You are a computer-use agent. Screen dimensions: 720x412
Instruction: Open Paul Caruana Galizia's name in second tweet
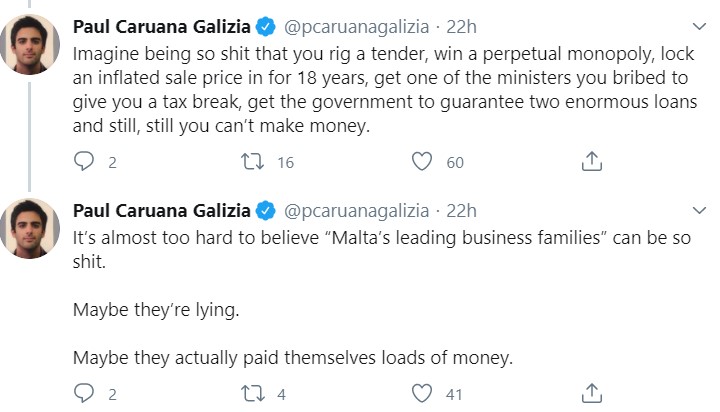(x=162, y=211)
